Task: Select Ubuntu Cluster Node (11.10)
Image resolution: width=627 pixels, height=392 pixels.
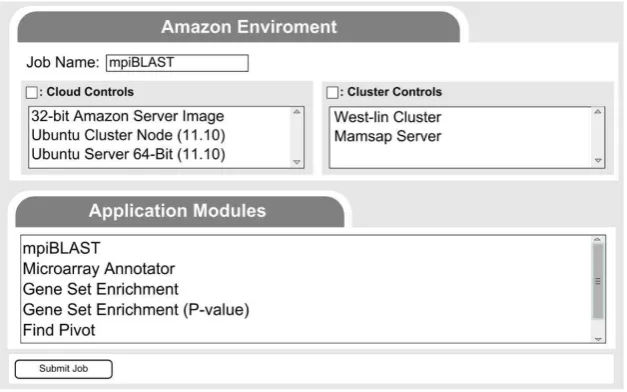Action: pos(128,136)
